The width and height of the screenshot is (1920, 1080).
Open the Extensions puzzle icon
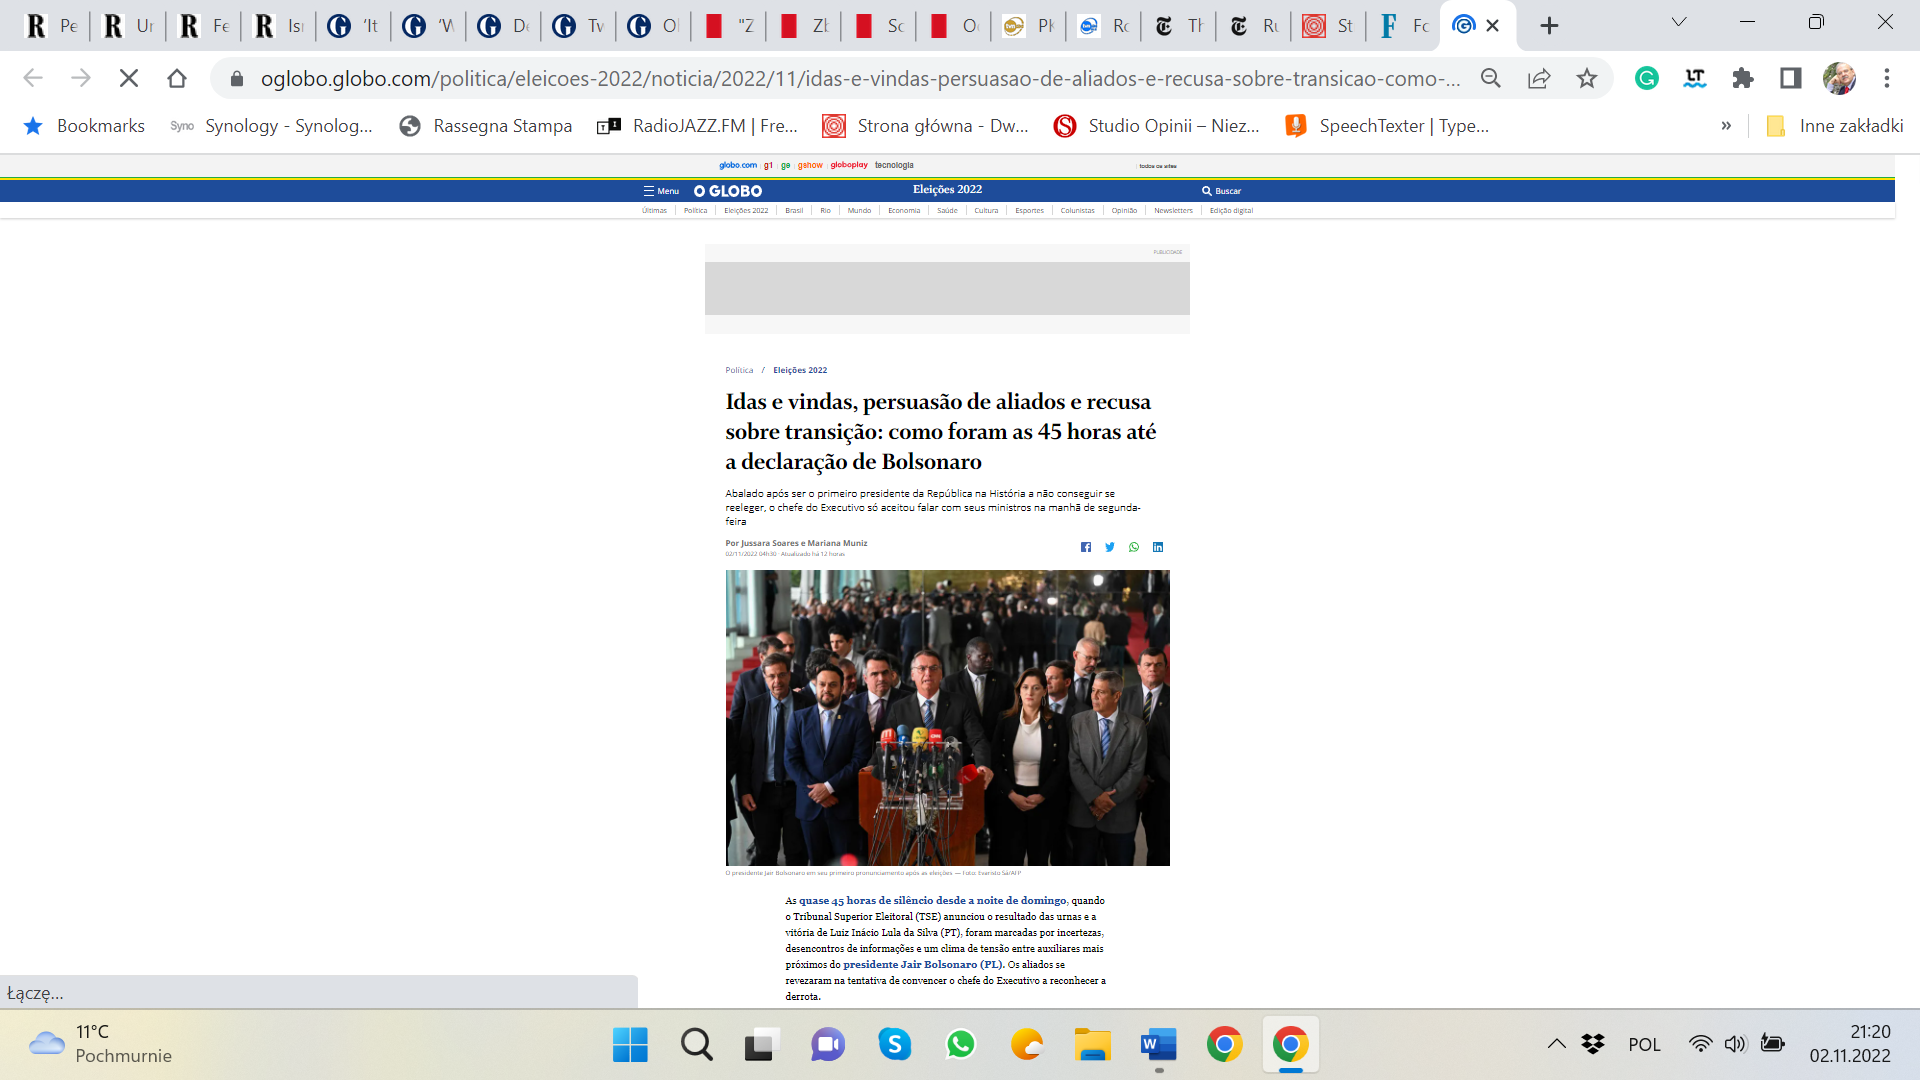(x=1743, y=78)
